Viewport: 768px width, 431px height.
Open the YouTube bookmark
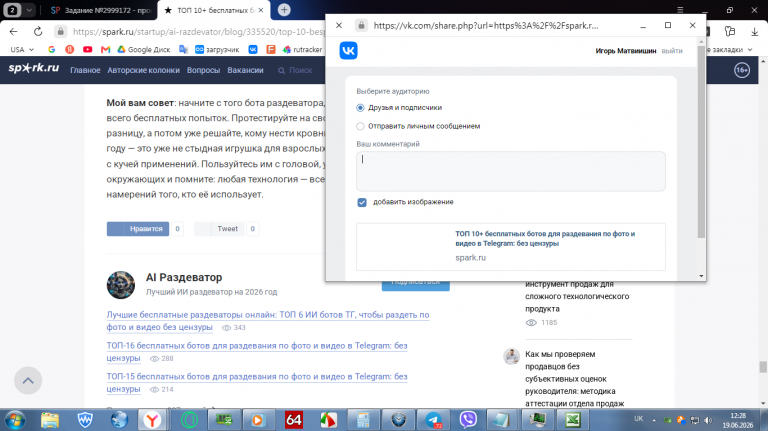87,49
